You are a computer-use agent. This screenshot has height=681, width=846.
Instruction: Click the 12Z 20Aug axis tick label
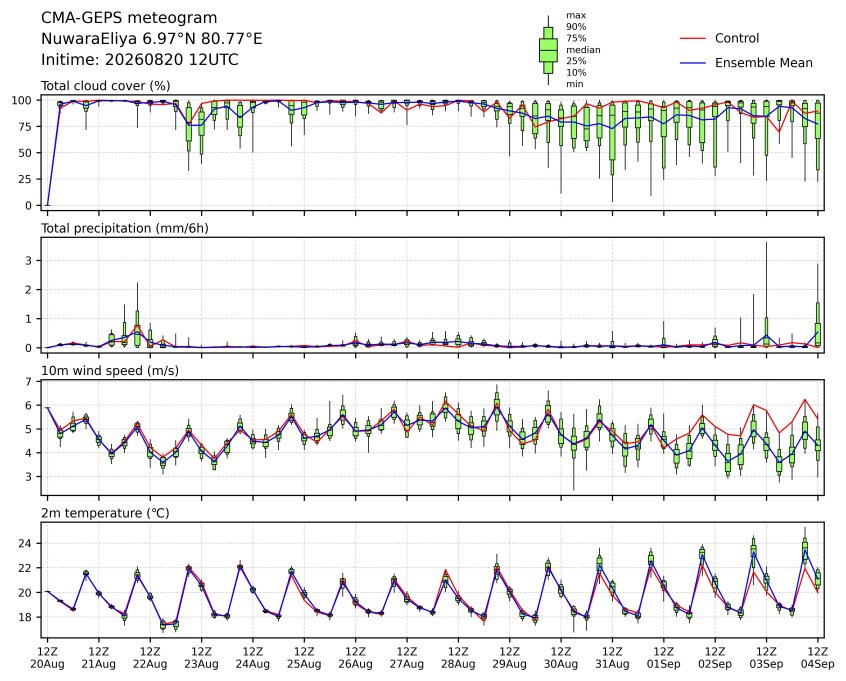[47, 658]
